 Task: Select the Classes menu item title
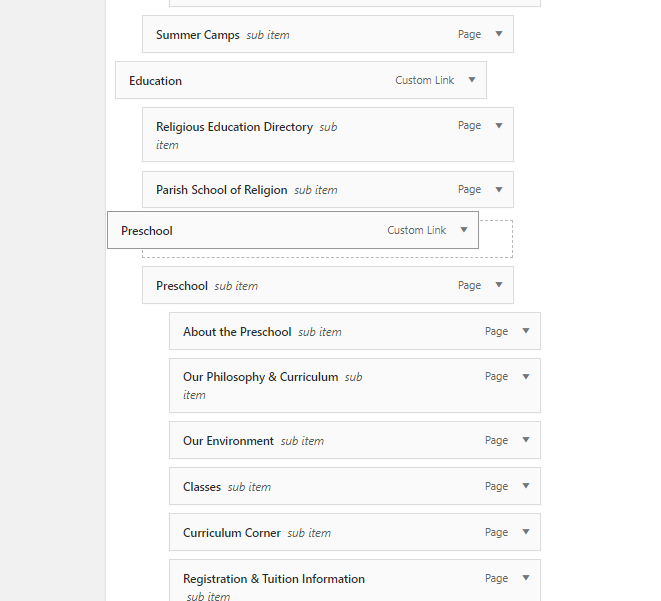point(202,487)
